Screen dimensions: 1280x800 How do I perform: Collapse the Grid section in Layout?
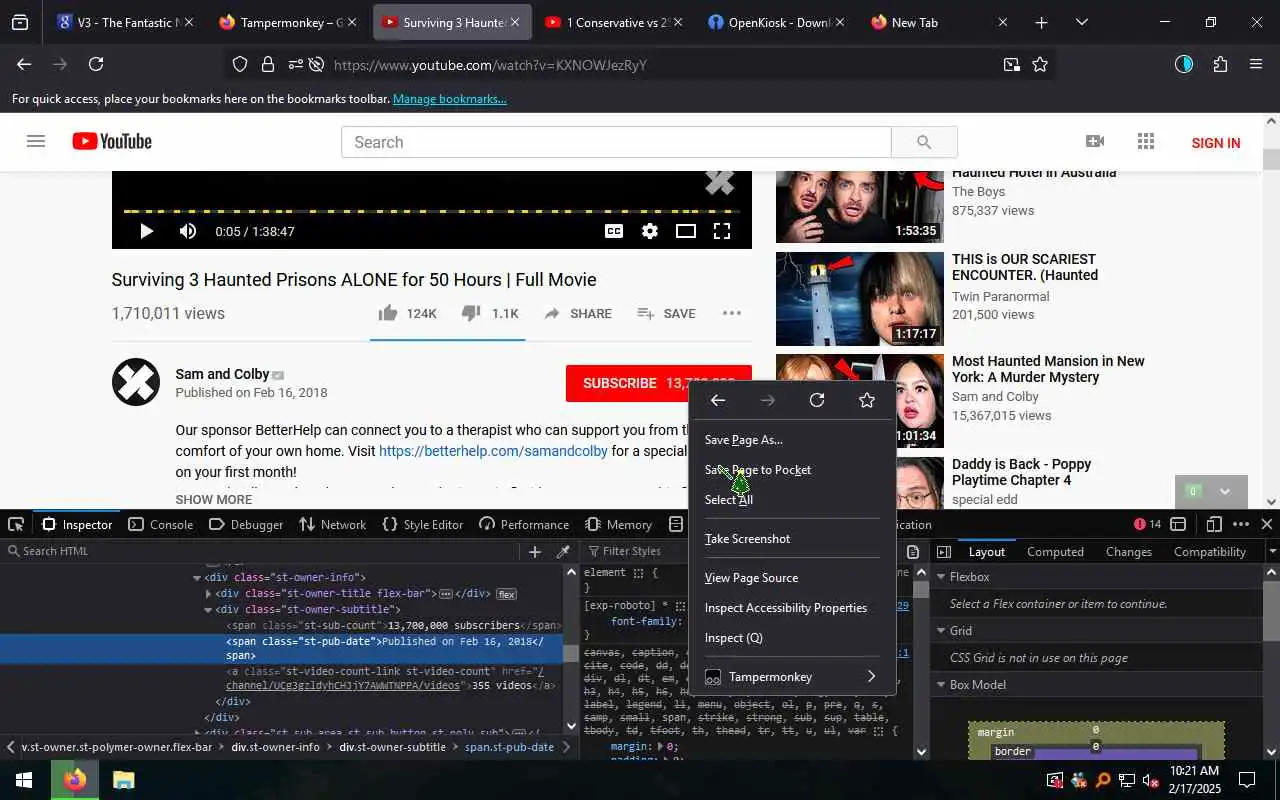940,631
